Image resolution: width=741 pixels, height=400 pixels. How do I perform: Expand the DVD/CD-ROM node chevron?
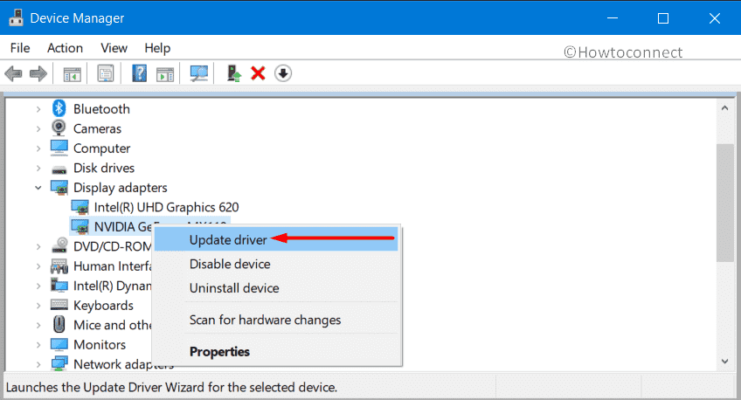pyautogui.click(x=38, y=246)
